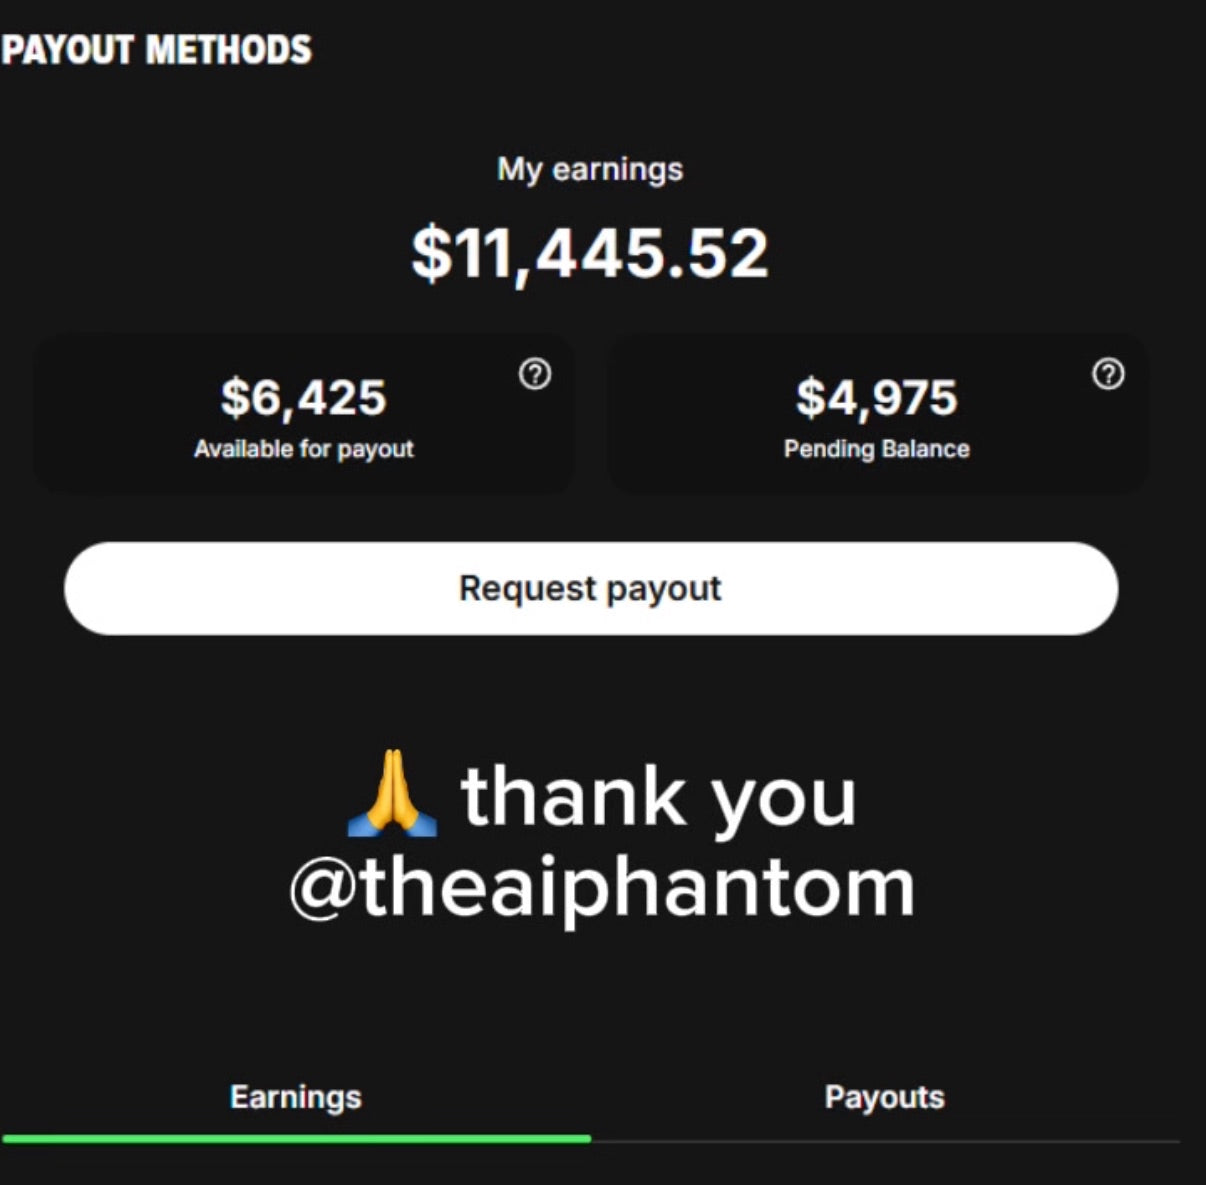Click the gray underline beneath Payouts tab
Screen dimensions: 1206x1185
coord(885,1140)
